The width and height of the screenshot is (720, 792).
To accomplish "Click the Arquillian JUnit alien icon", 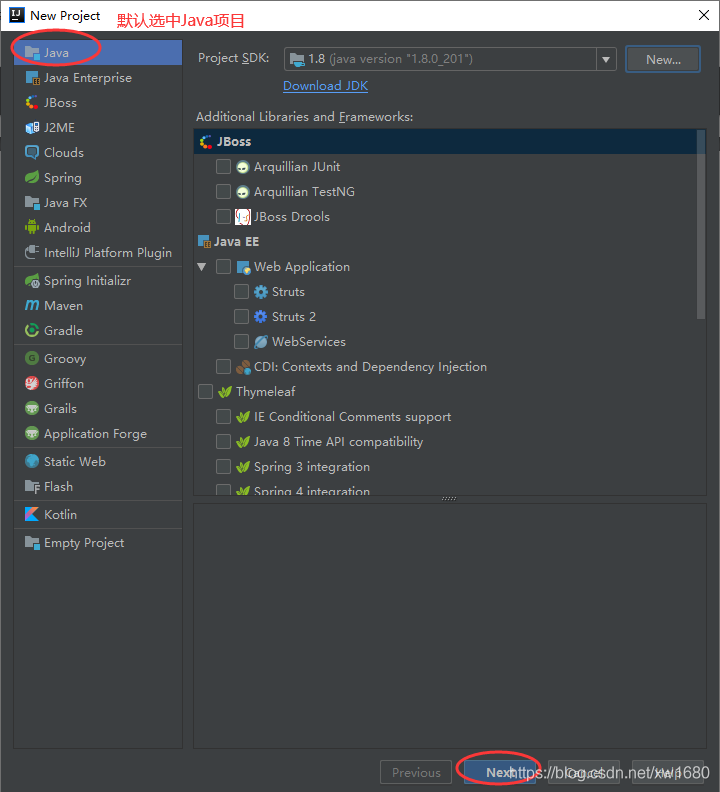I will 243,167.
